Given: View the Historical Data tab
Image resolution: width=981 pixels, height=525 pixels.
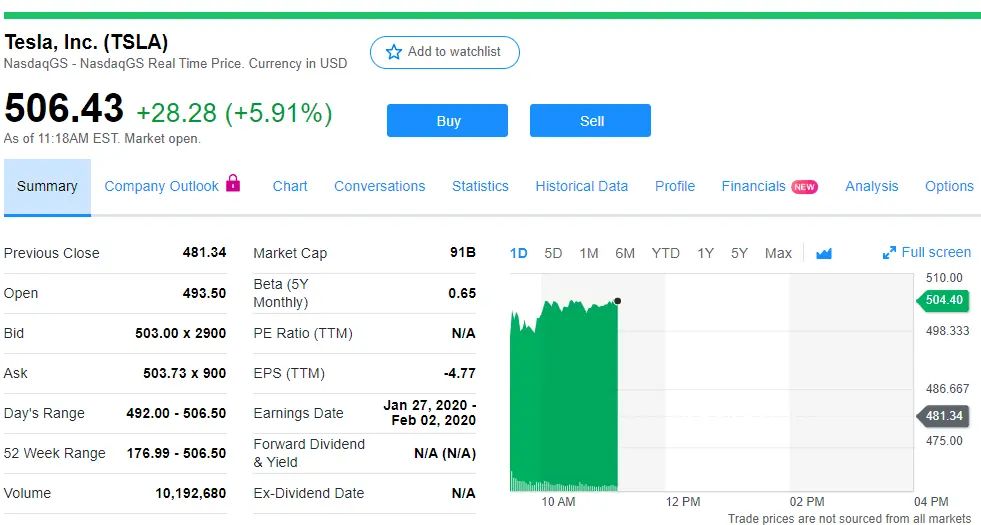Looking at the screenshot, I should tap(581, 187).
